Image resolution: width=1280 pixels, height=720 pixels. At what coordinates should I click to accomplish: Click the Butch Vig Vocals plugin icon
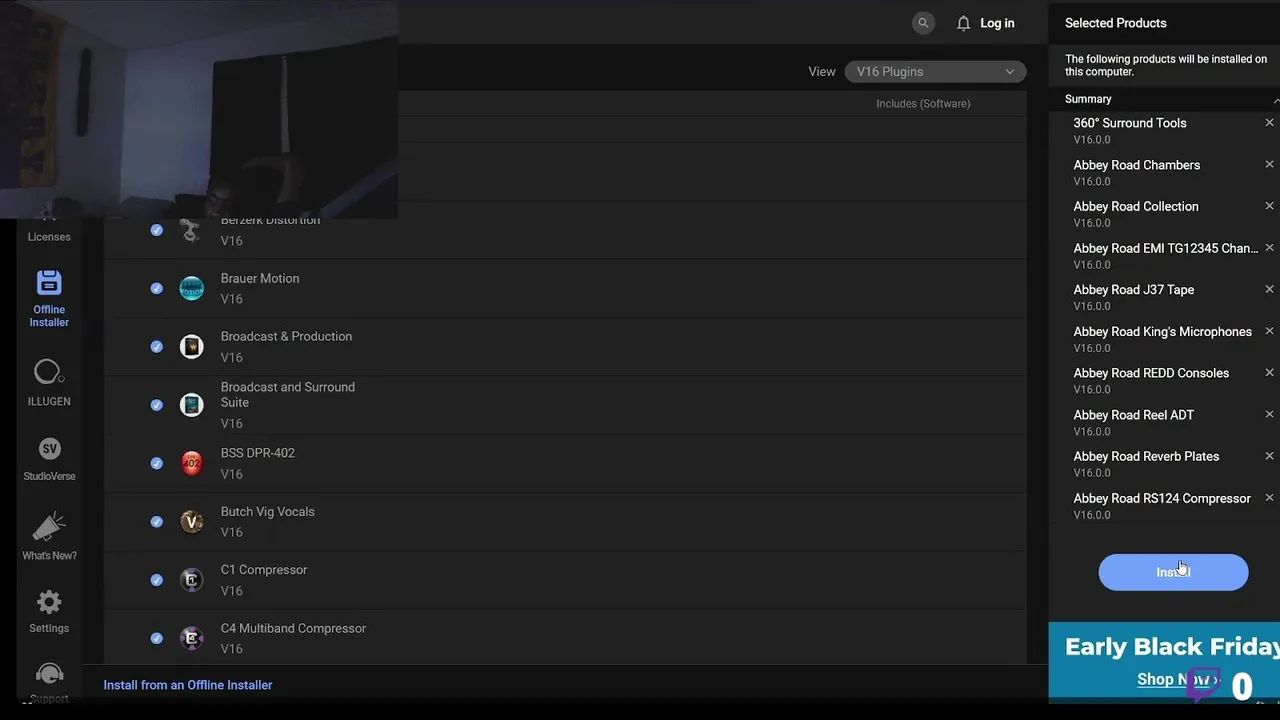point(191,521)
